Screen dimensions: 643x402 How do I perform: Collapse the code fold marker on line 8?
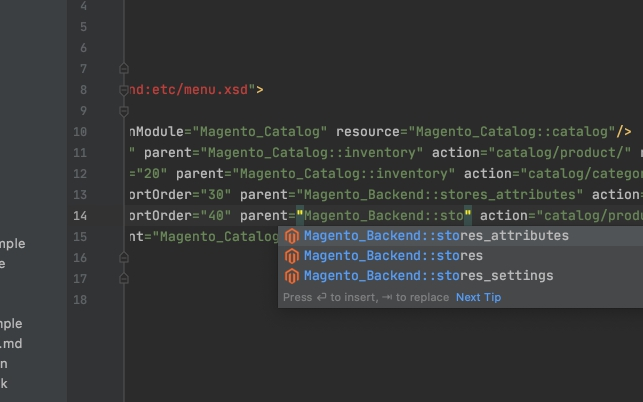[x=124, y=90]
